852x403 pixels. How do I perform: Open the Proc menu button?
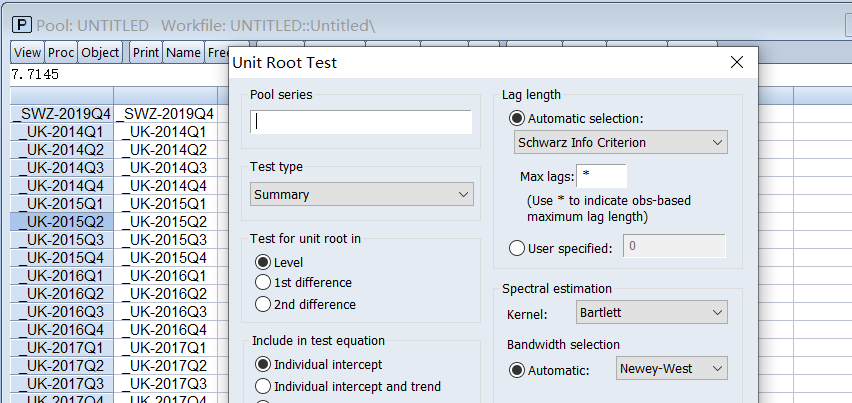coord(61,52)
